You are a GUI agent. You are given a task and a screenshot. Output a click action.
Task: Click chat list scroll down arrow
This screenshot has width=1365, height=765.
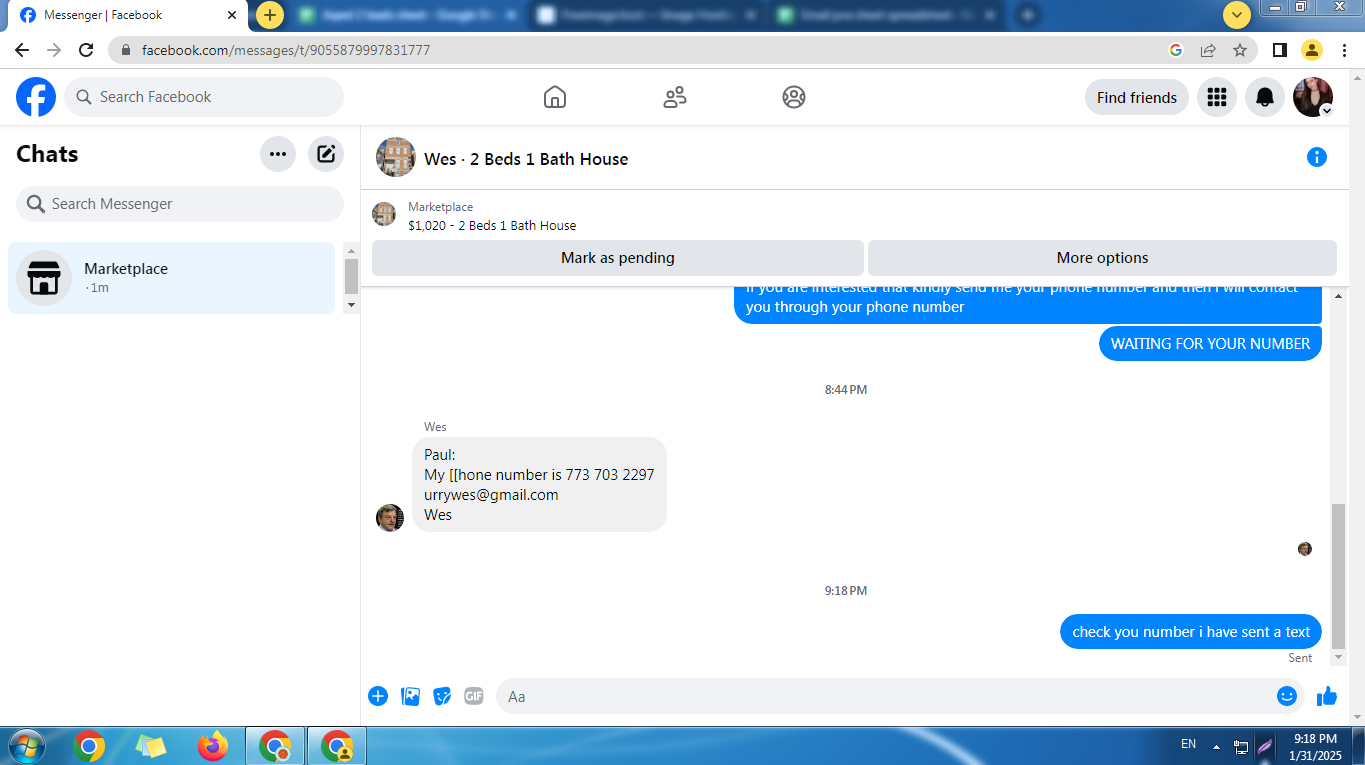(x=351, y=305)
